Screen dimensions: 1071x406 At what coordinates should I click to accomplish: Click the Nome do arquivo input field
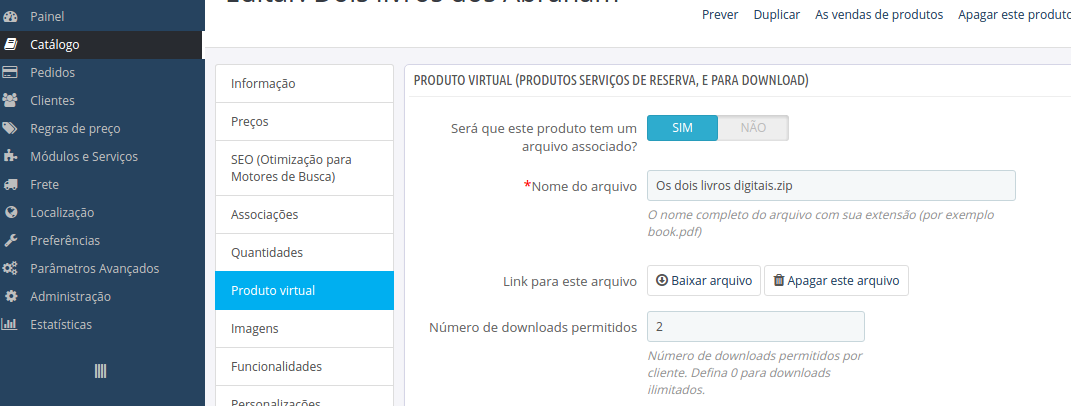click(x=831, y=185)
